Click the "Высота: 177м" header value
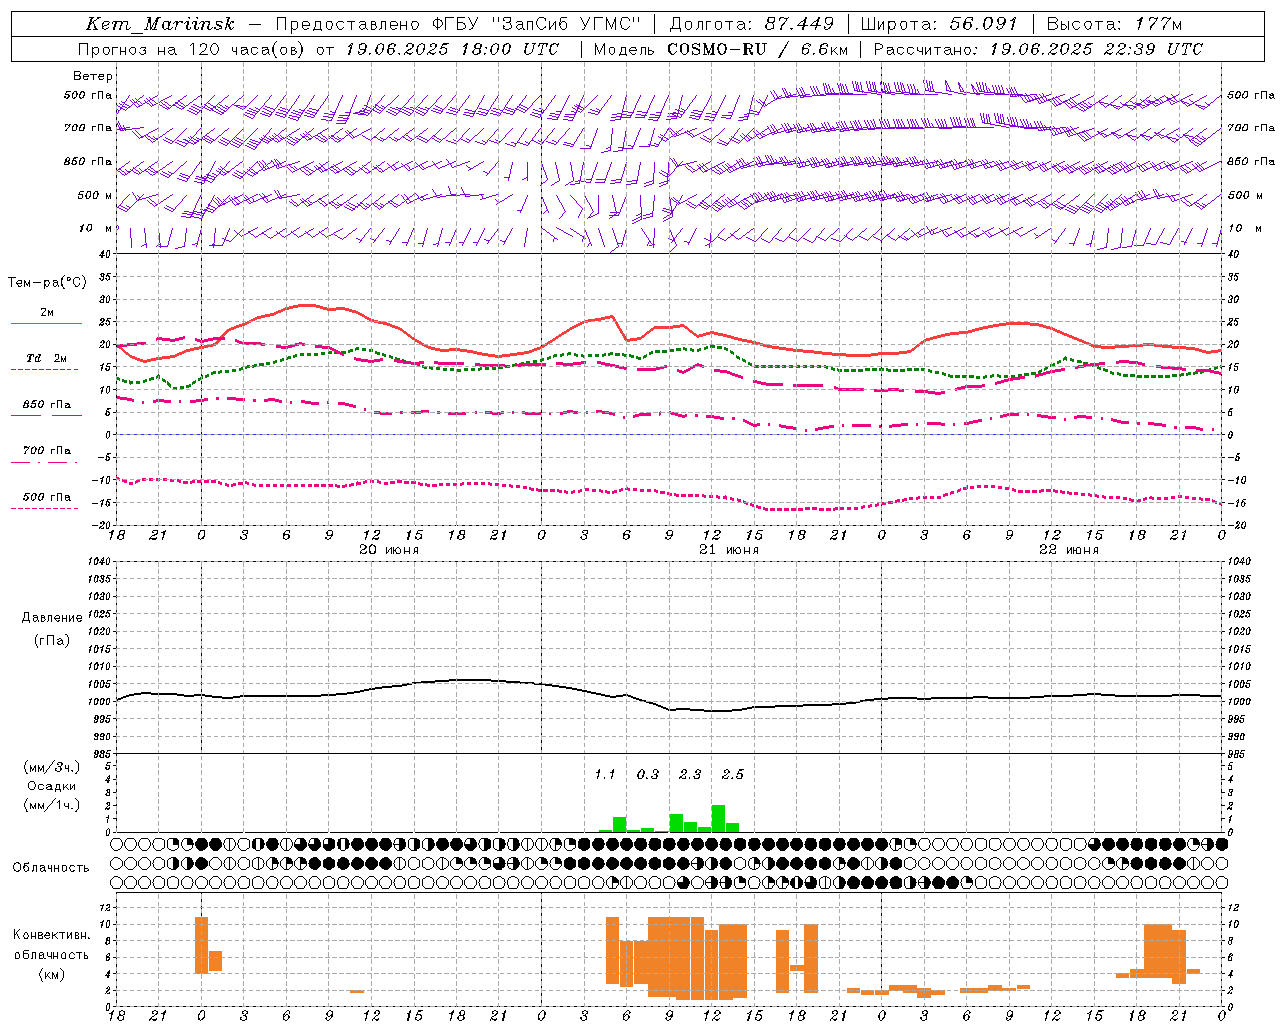Image resolution: width=1280 pixels, height=1024 pixels. [1114, 24]
